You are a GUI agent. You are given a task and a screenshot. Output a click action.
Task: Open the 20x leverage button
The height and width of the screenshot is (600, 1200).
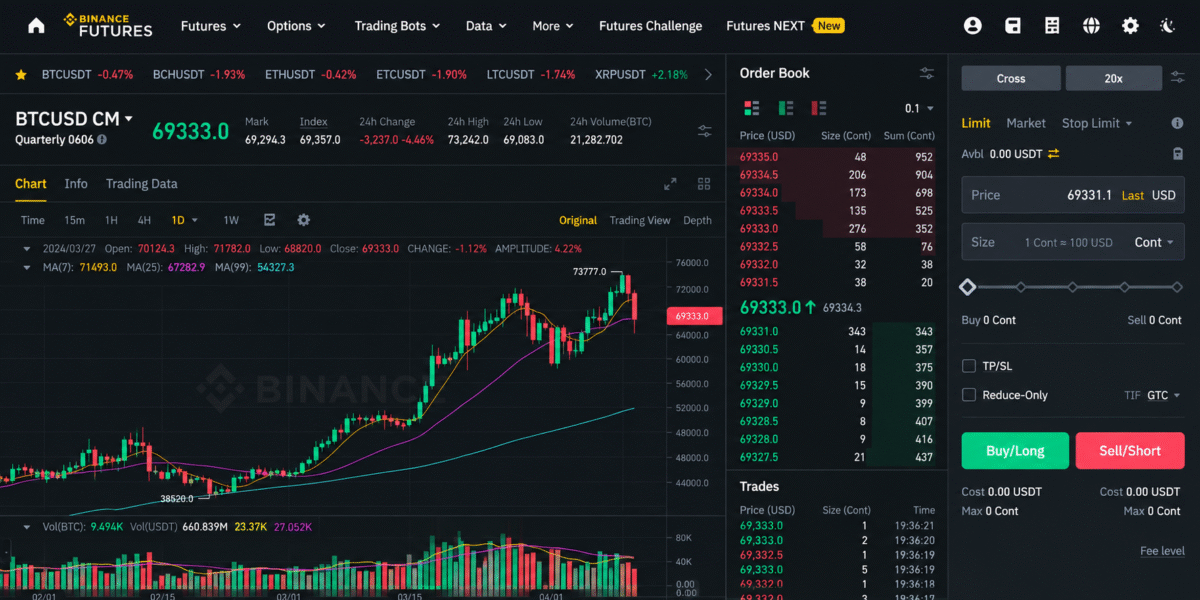tap(1113, 78)
